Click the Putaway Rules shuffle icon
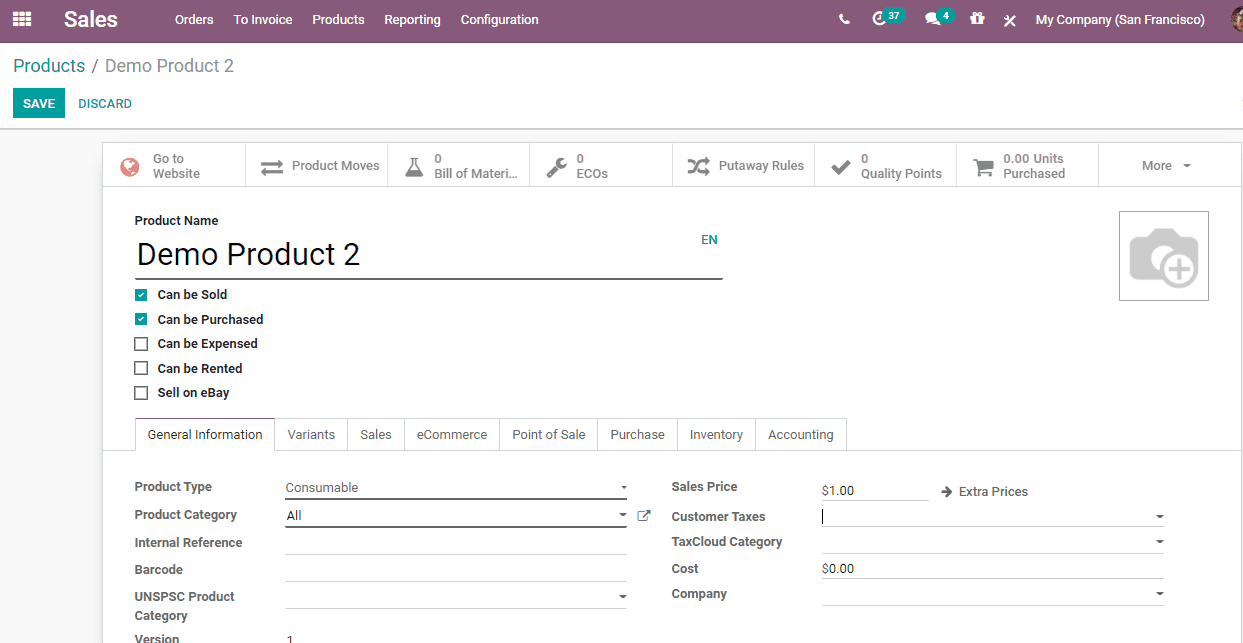Image resolution: width=1243 pixels, height=643 pixels. [x=698, y=167]
